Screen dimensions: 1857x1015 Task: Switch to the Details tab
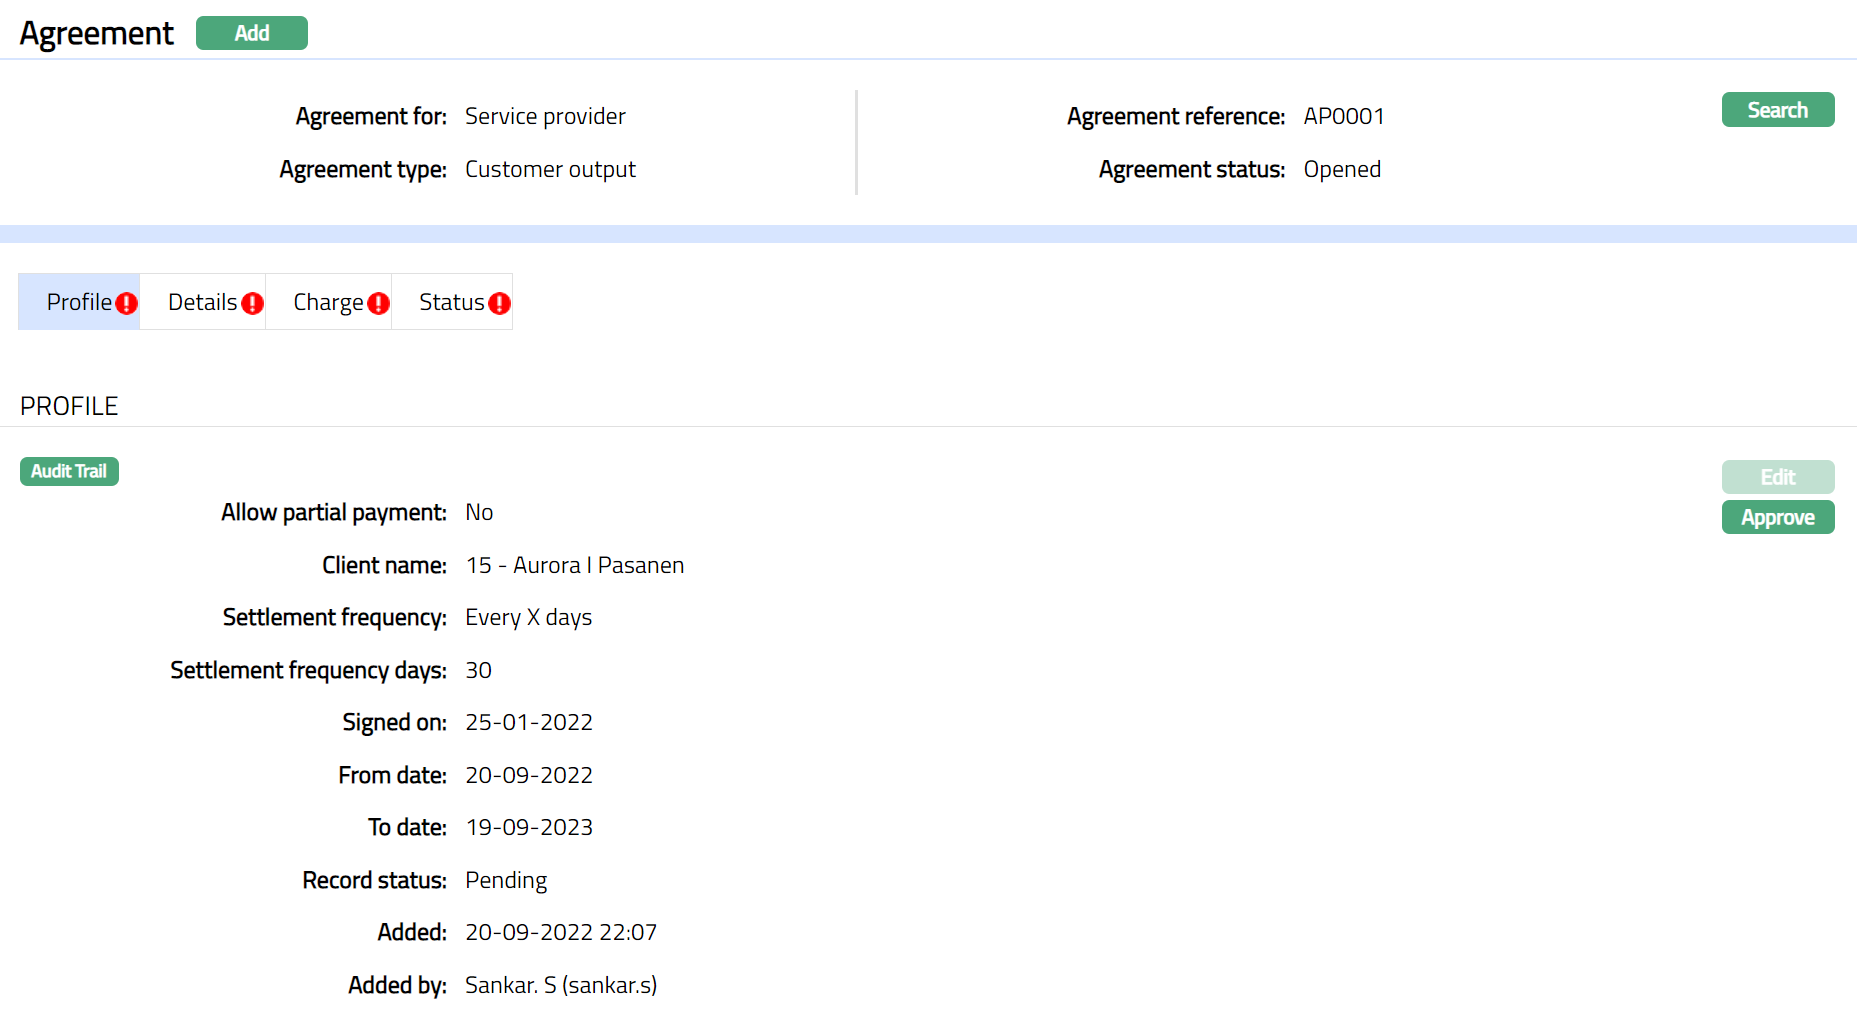[x=202, y=302]
